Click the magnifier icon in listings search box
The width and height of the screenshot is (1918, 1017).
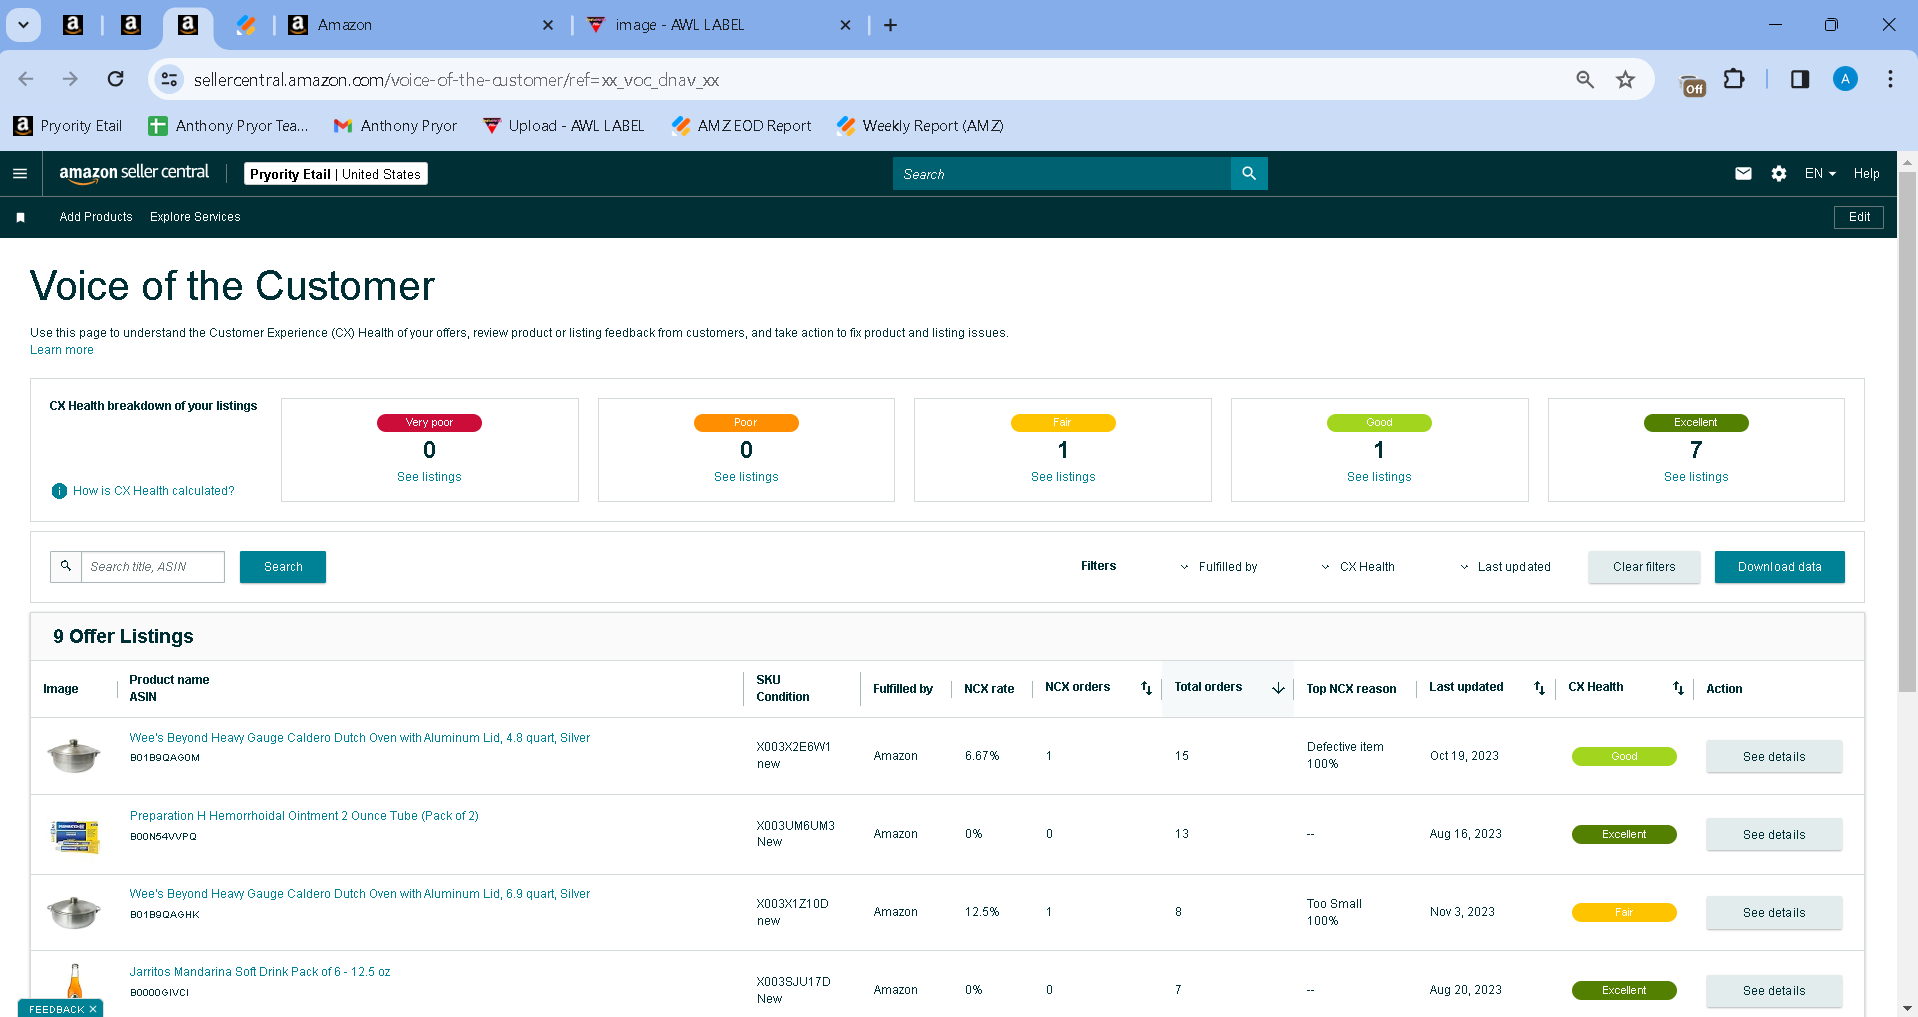click(x=66, y=567)
